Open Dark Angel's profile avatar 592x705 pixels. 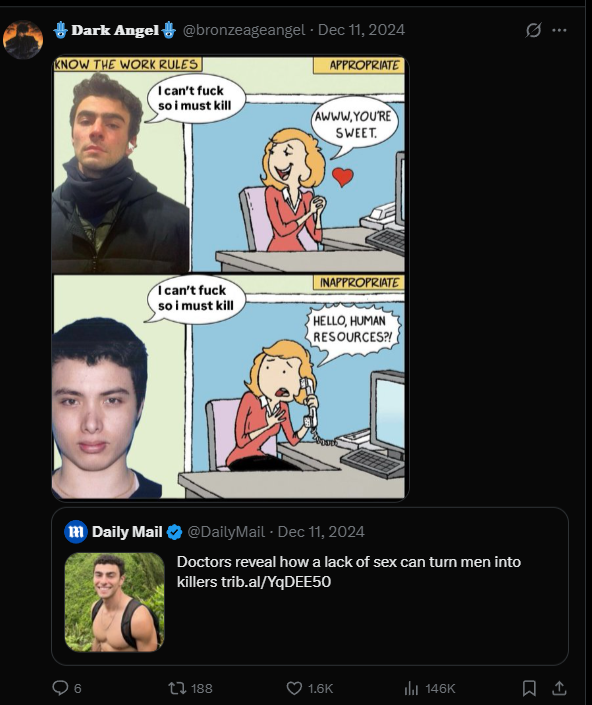[23, 40]
